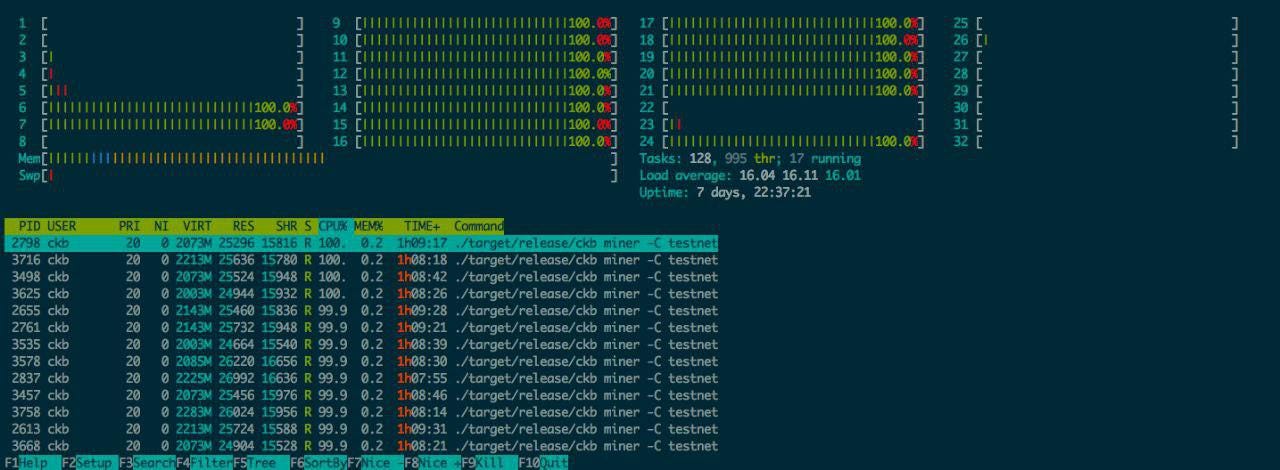This screenshot has width=1280, height=470.
Task: Select the process row with PID 2837
Action: pos(361,378)
